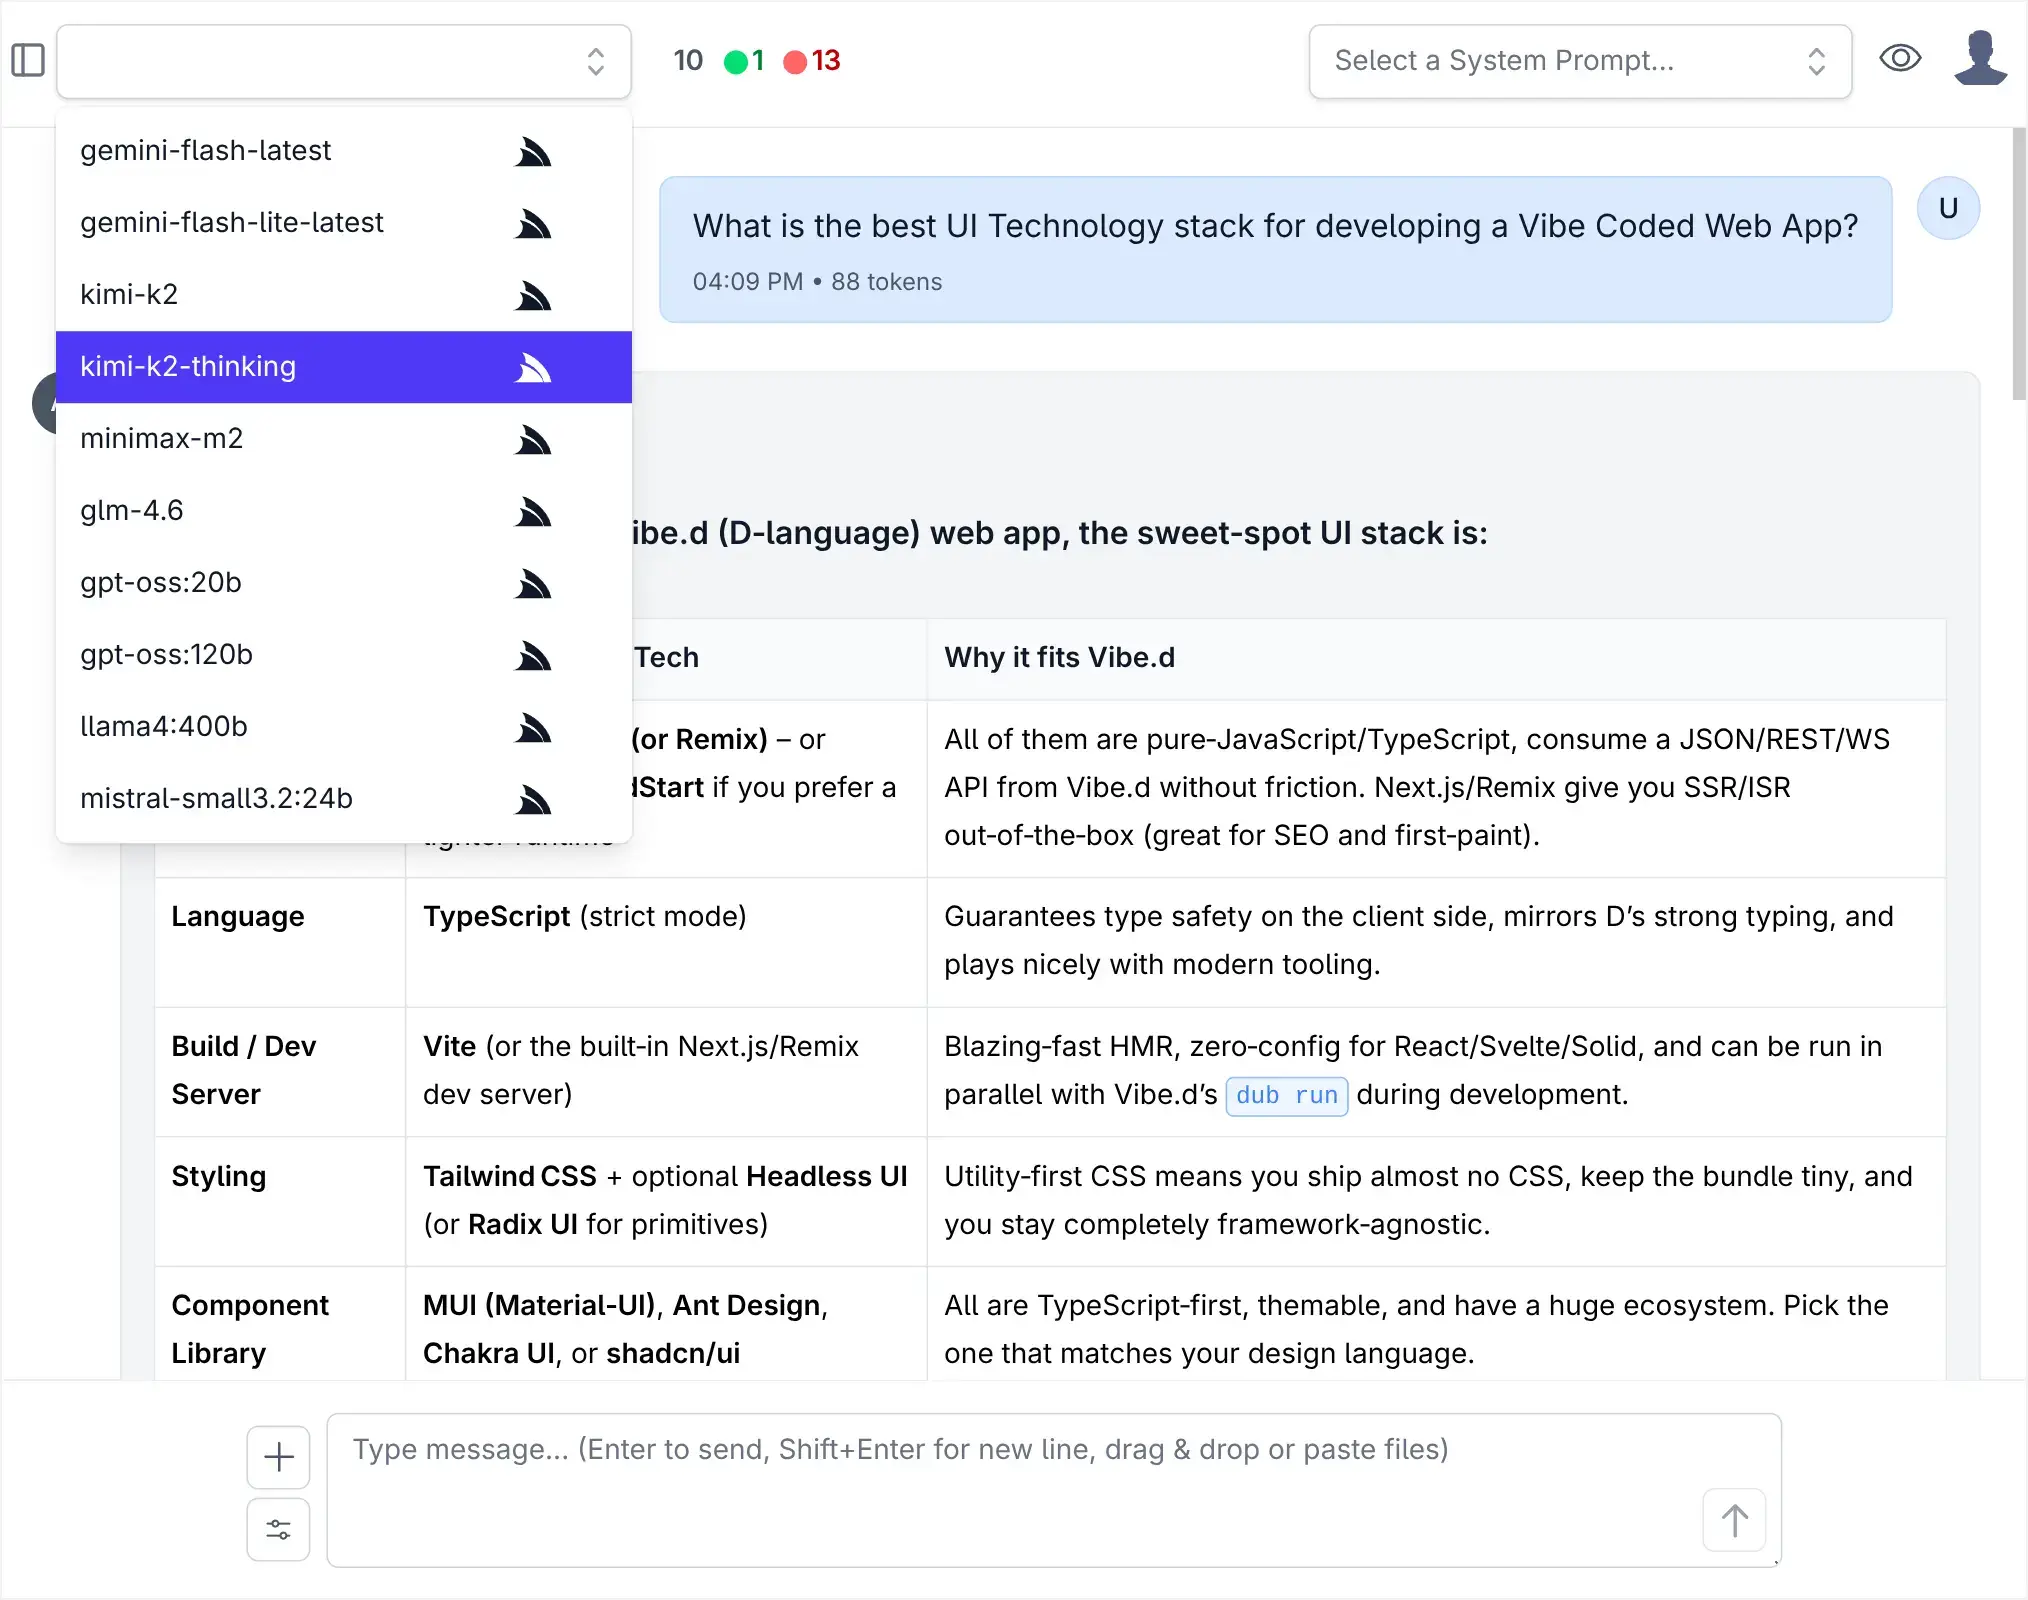
Task: Pick gpt-oss:120b from the dropdown list
Action: (x=167, y=655)
